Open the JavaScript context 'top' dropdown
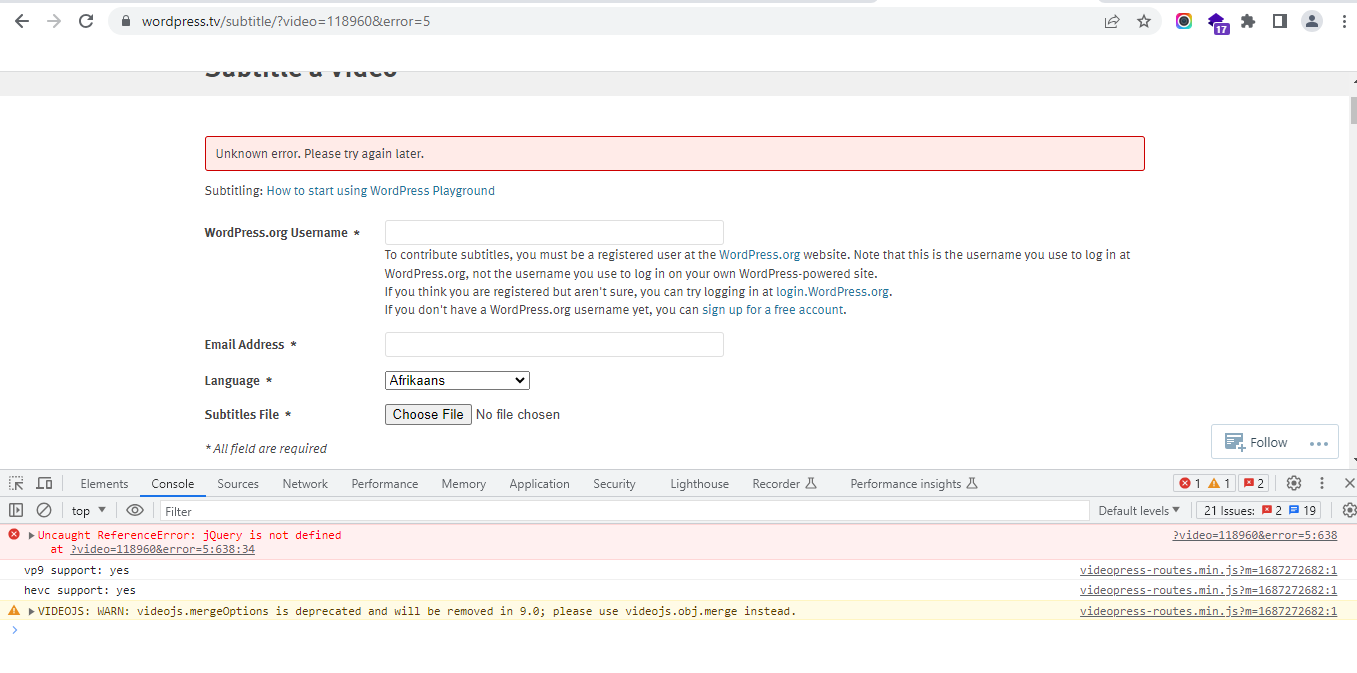The image size is (1357, 673). 89,510
